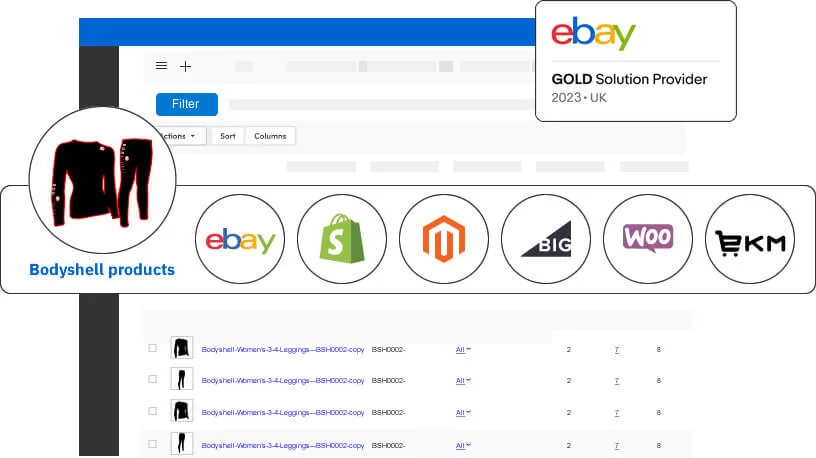This screenshot has width=816, height=458.
Task: Open the All dropdown in last row
Action: point(463,442)
